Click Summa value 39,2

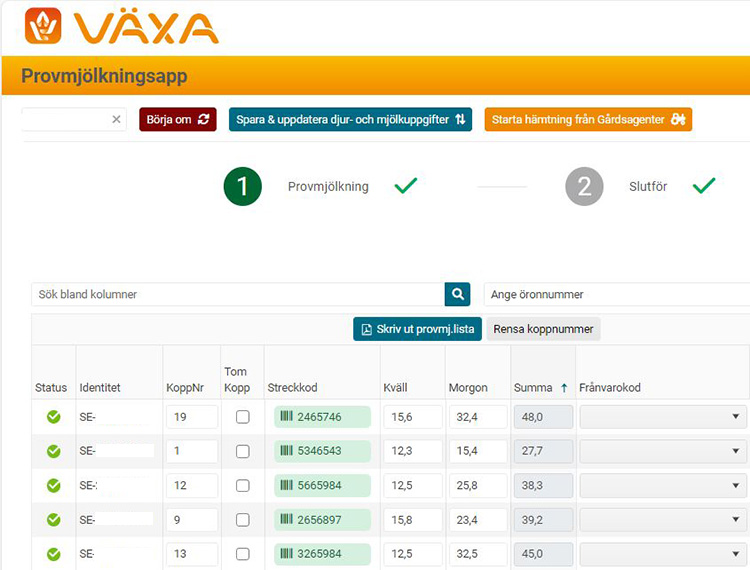tap(543, 520)
